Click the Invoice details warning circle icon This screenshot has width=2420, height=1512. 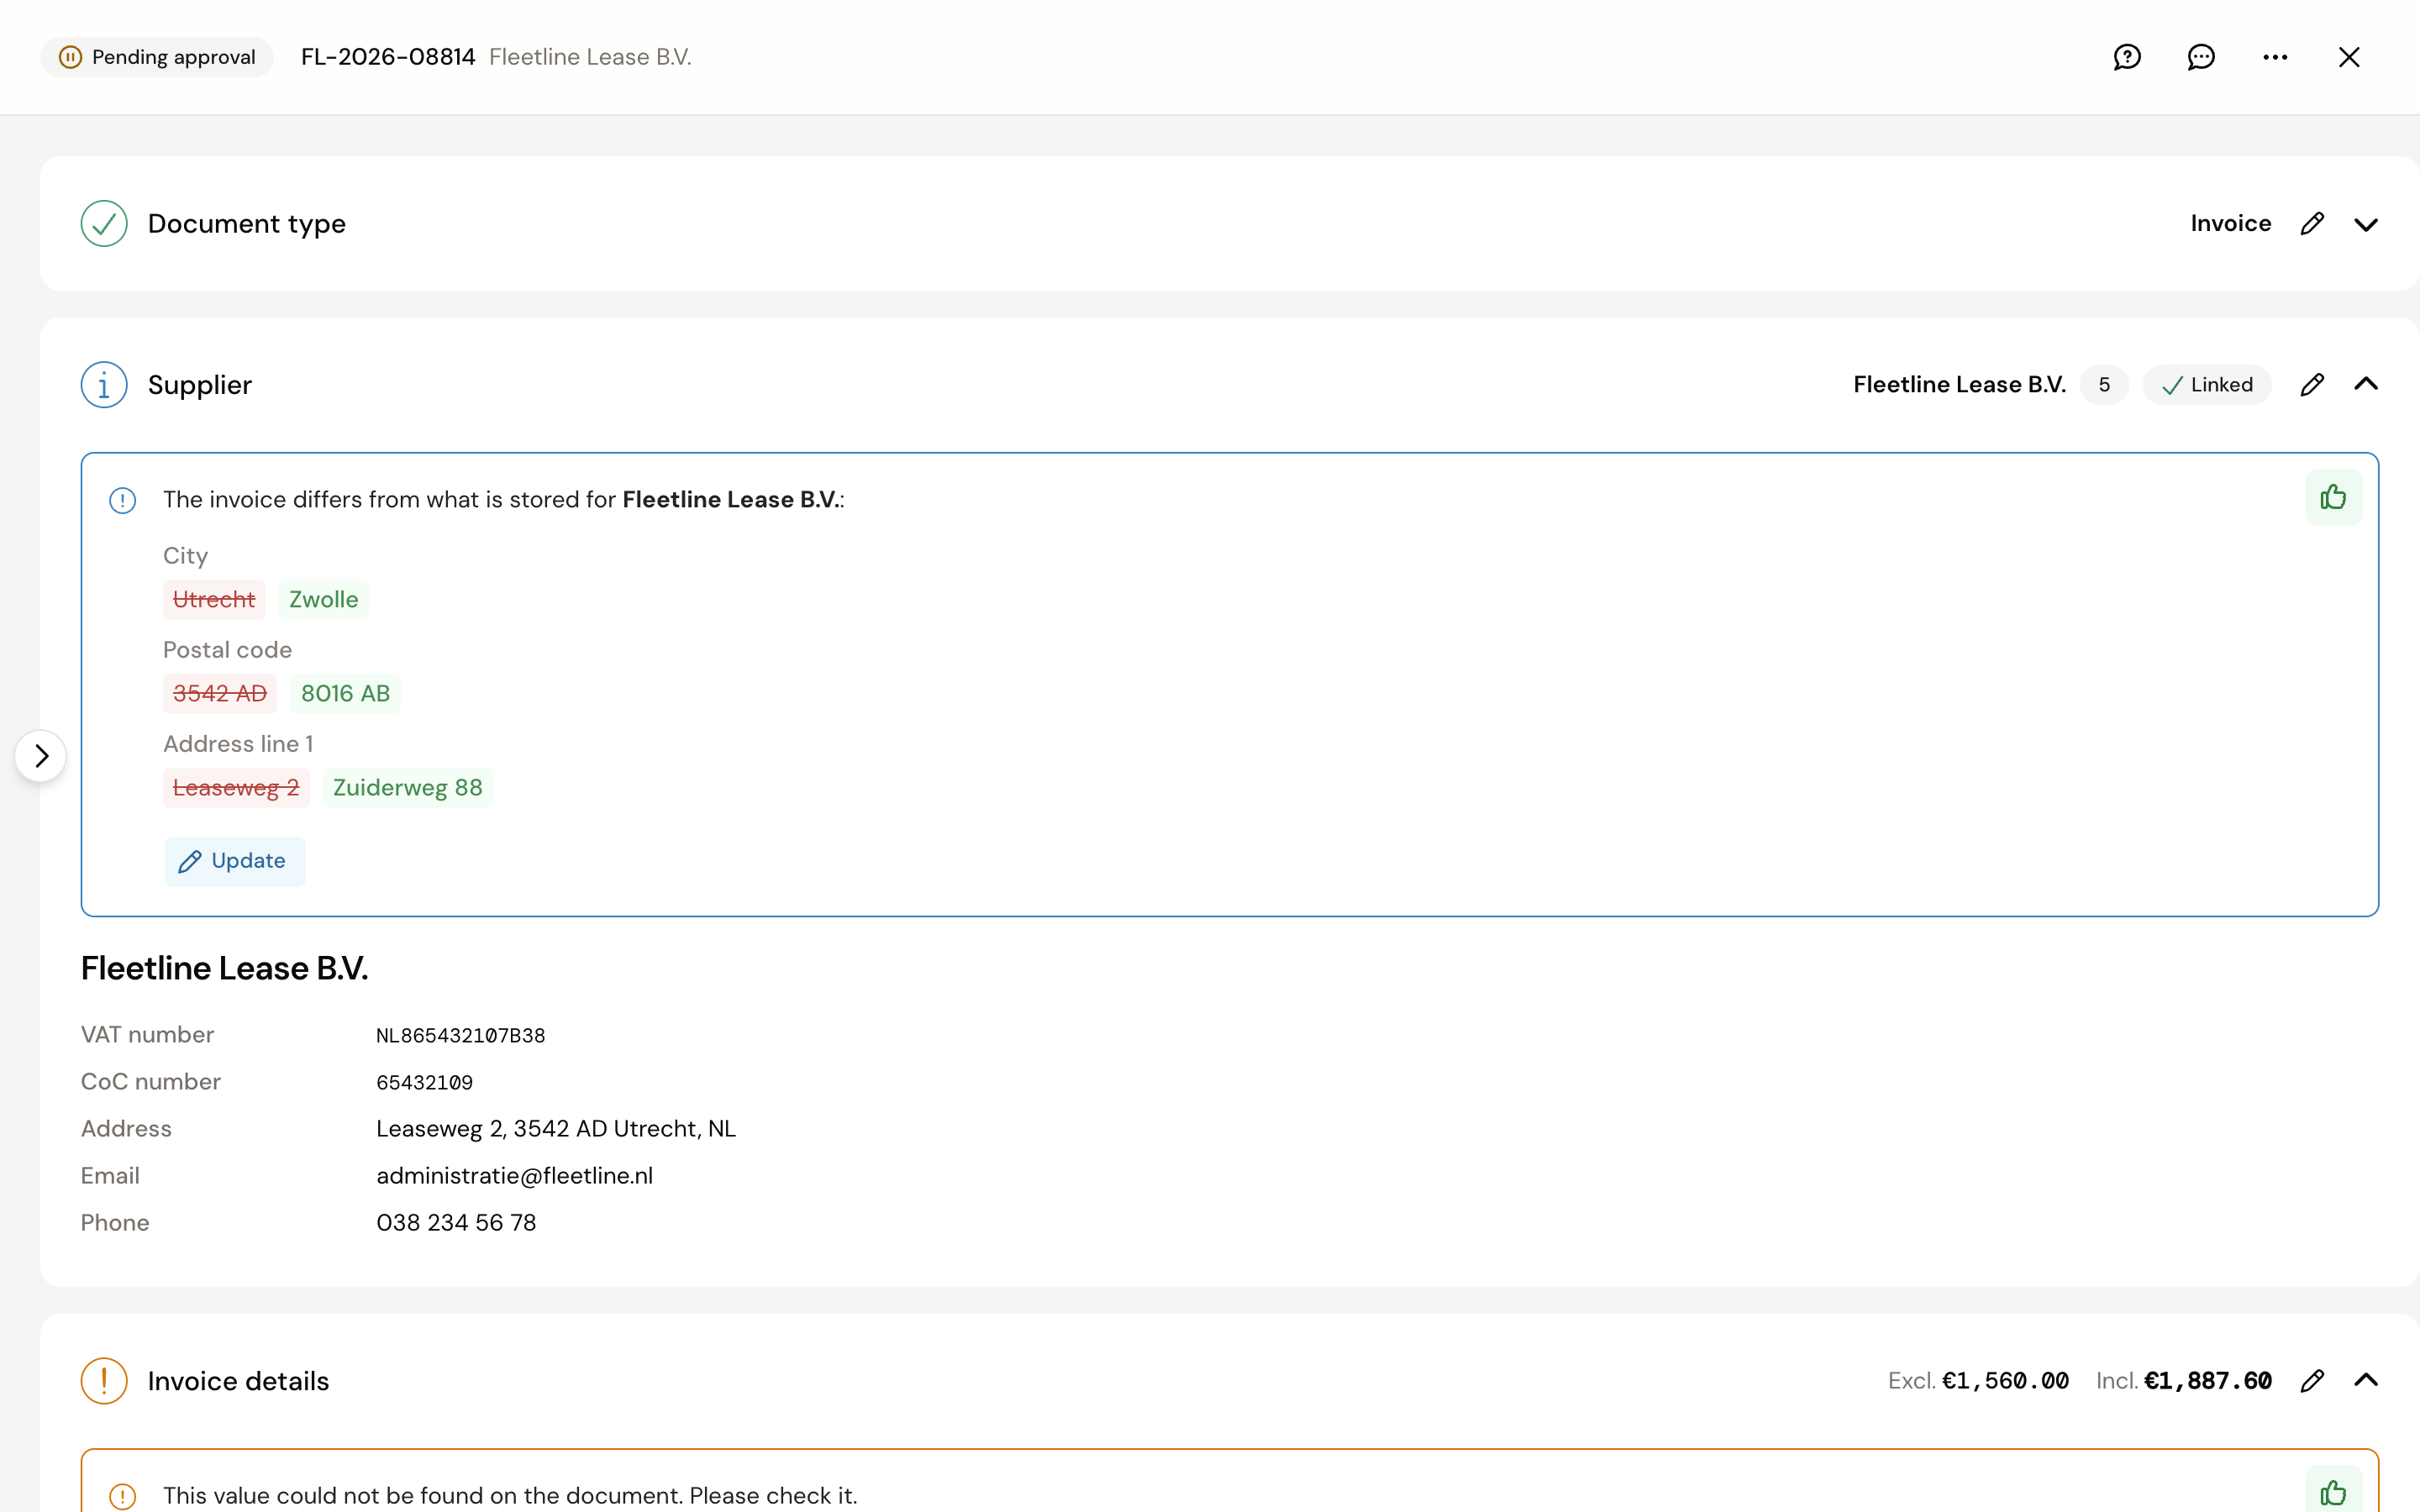(x=104, y=1380)
